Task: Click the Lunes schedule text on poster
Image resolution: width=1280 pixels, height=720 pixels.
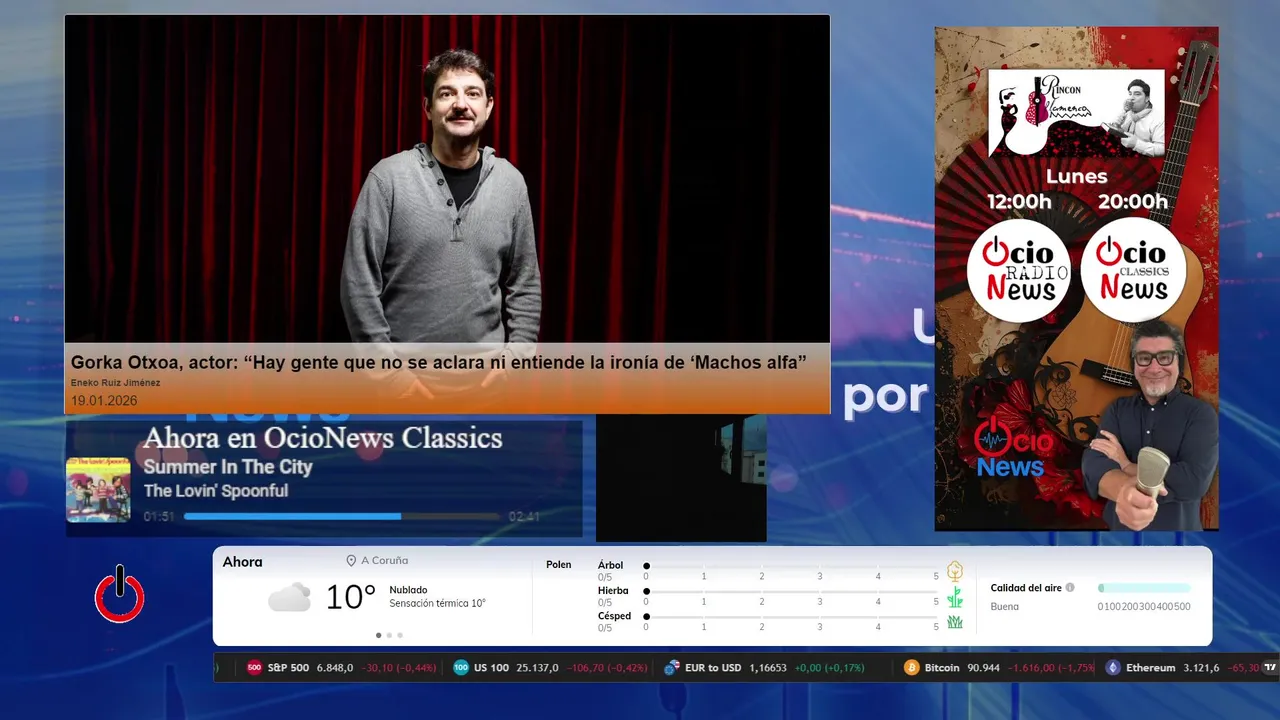Action: 1076,176
